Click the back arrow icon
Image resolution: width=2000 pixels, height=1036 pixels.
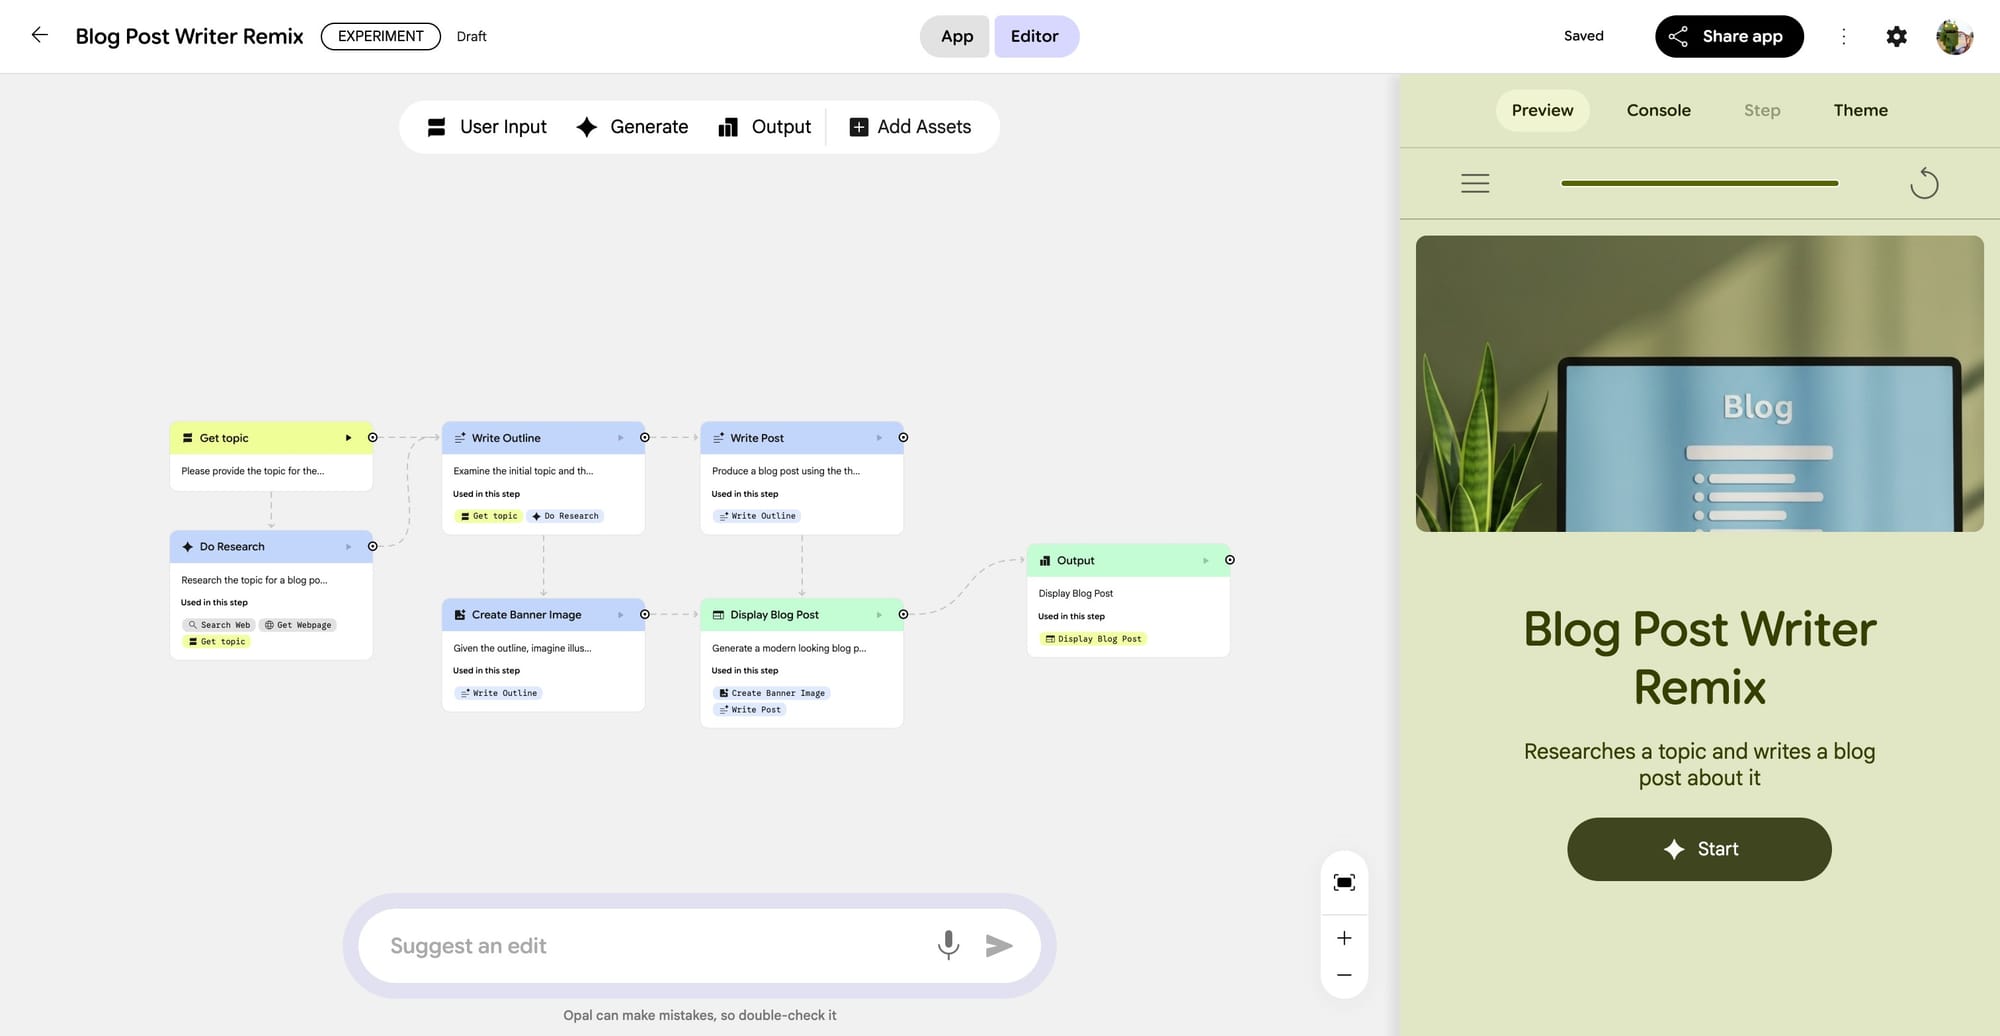(40, 36)
